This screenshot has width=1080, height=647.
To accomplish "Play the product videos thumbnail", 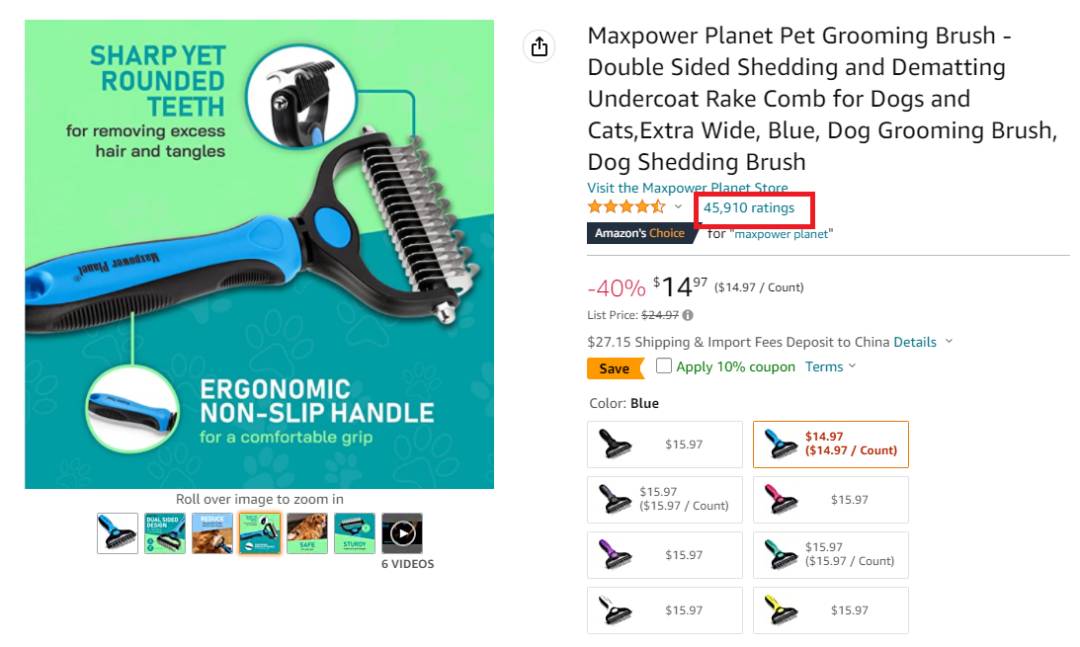I will (x=402, y=533).
